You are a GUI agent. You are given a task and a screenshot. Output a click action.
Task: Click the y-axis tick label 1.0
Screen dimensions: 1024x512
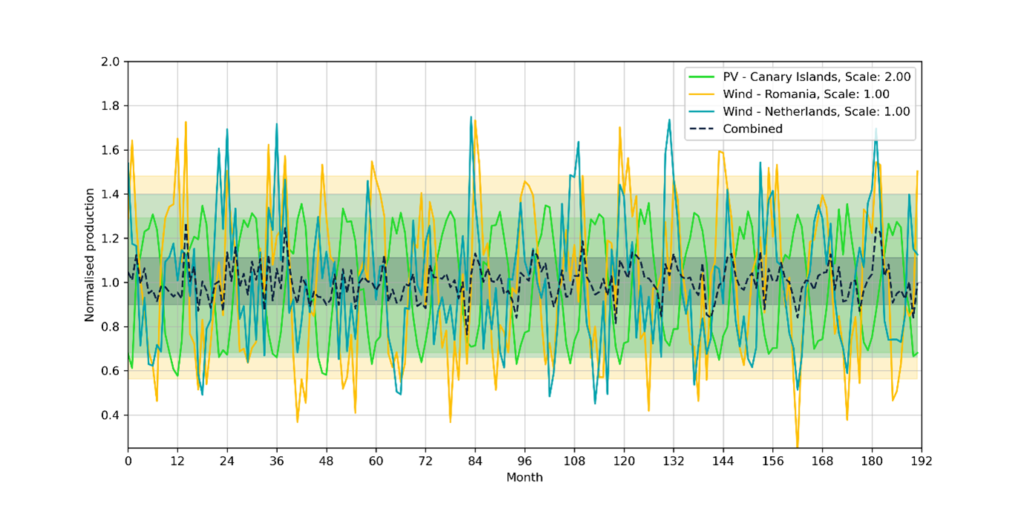tap(110, 283)
